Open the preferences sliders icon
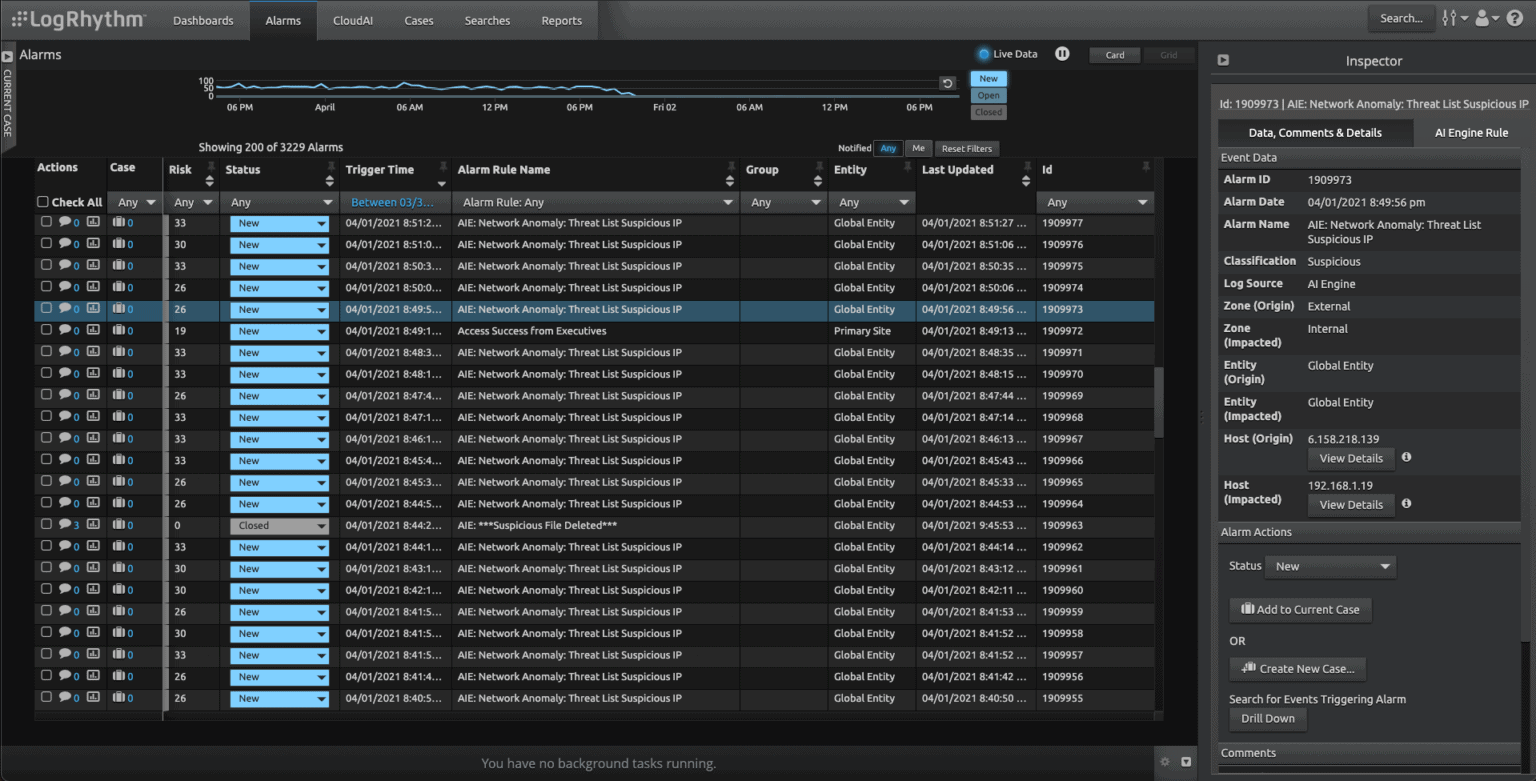This screenshot has height=781, width=1536. coord(1451,18)
